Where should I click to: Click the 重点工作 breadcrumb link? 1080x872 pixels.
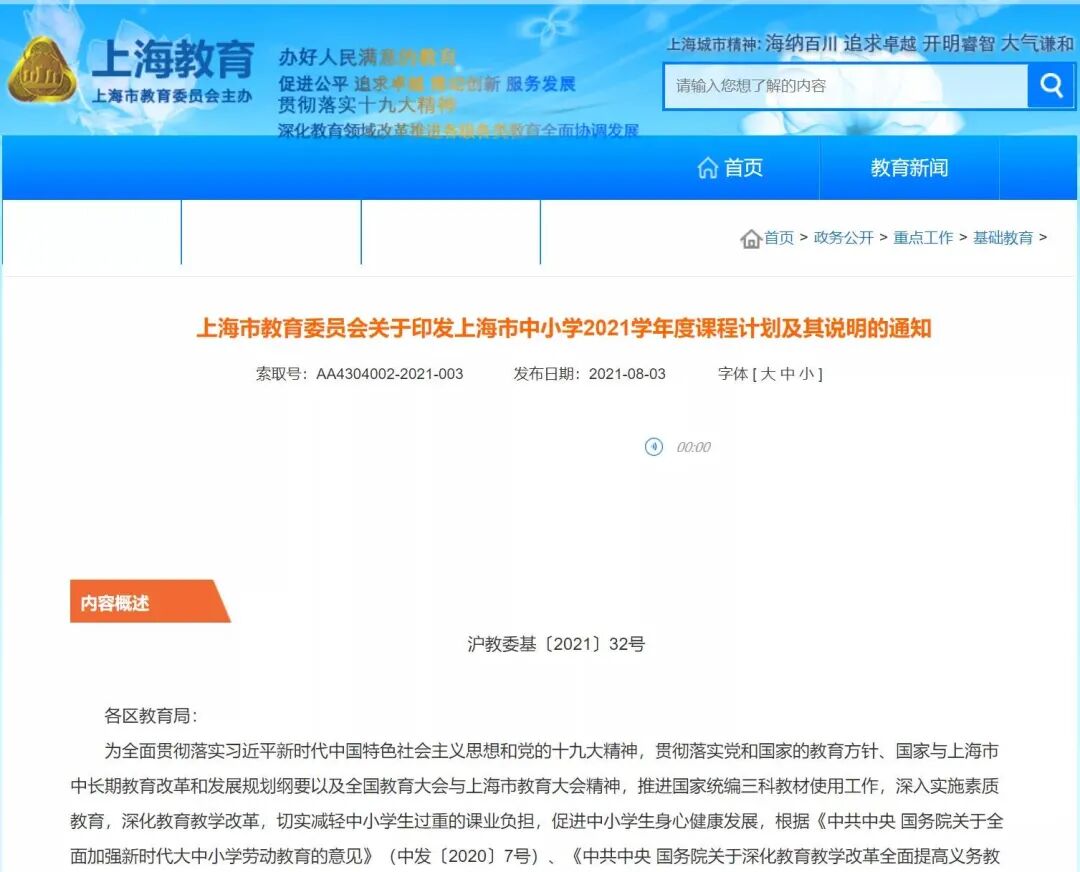click(x=922, y=238)
